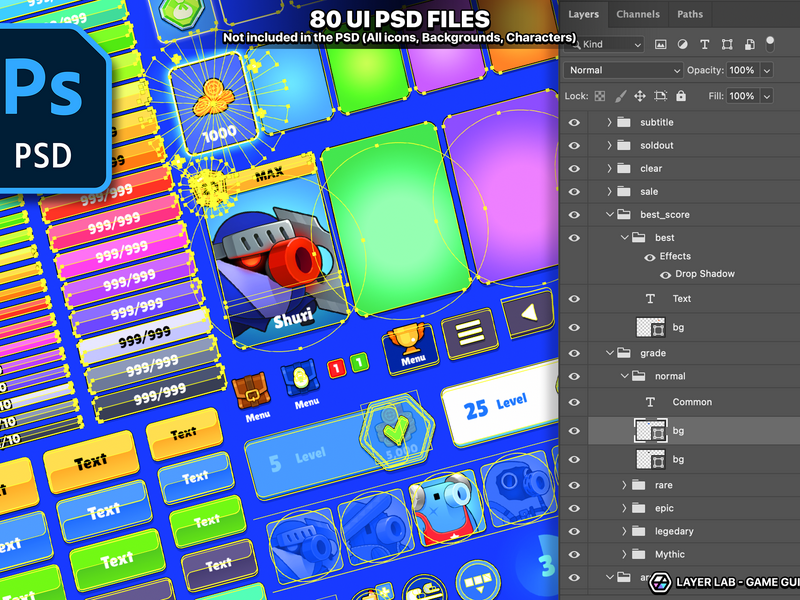Screen dimensions: 800x600
Task: Click the folder icon of soldout group
Action: click(x=623, y=145)
